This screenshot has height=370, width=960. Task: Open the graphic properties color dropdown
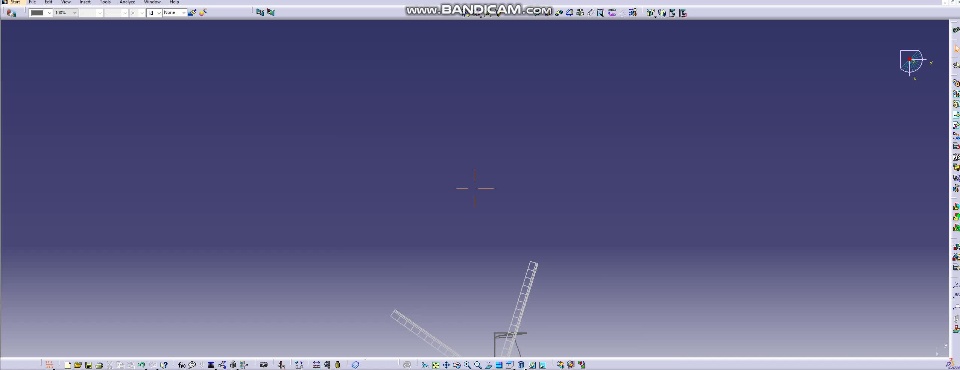click(41, 12)
